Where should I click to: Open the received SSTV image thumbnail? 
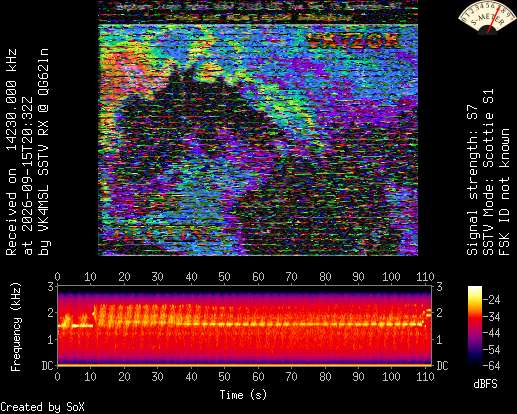tap(258, 128)
